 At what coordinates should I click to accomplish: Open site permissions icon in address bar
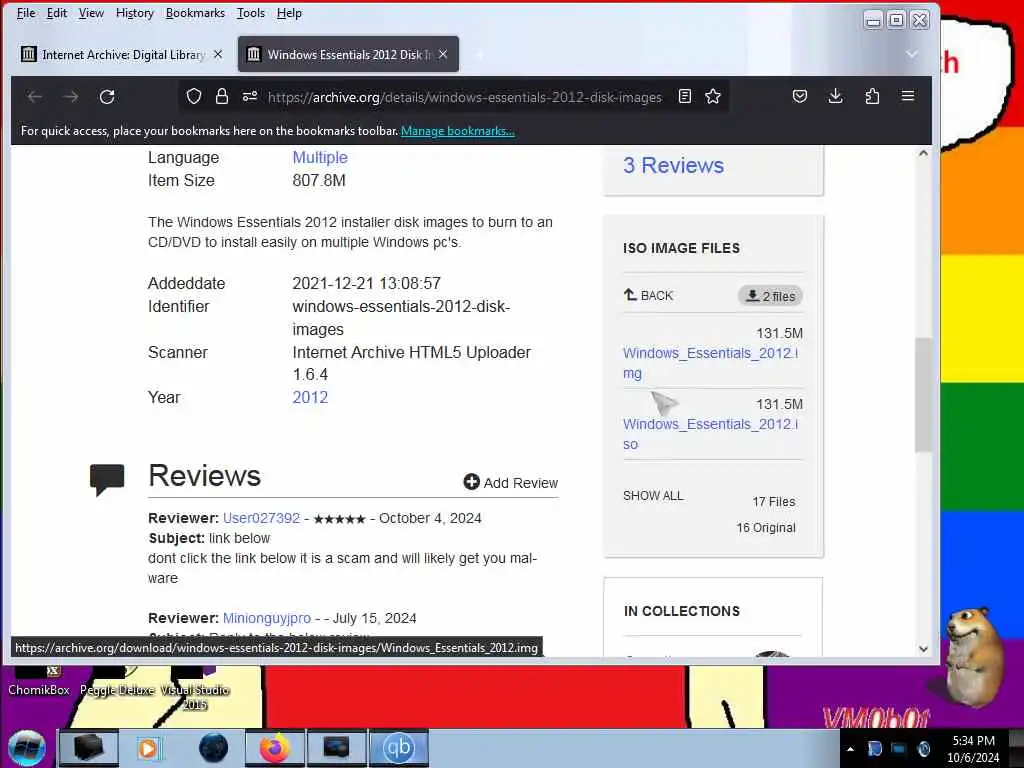tap(250, 97)
